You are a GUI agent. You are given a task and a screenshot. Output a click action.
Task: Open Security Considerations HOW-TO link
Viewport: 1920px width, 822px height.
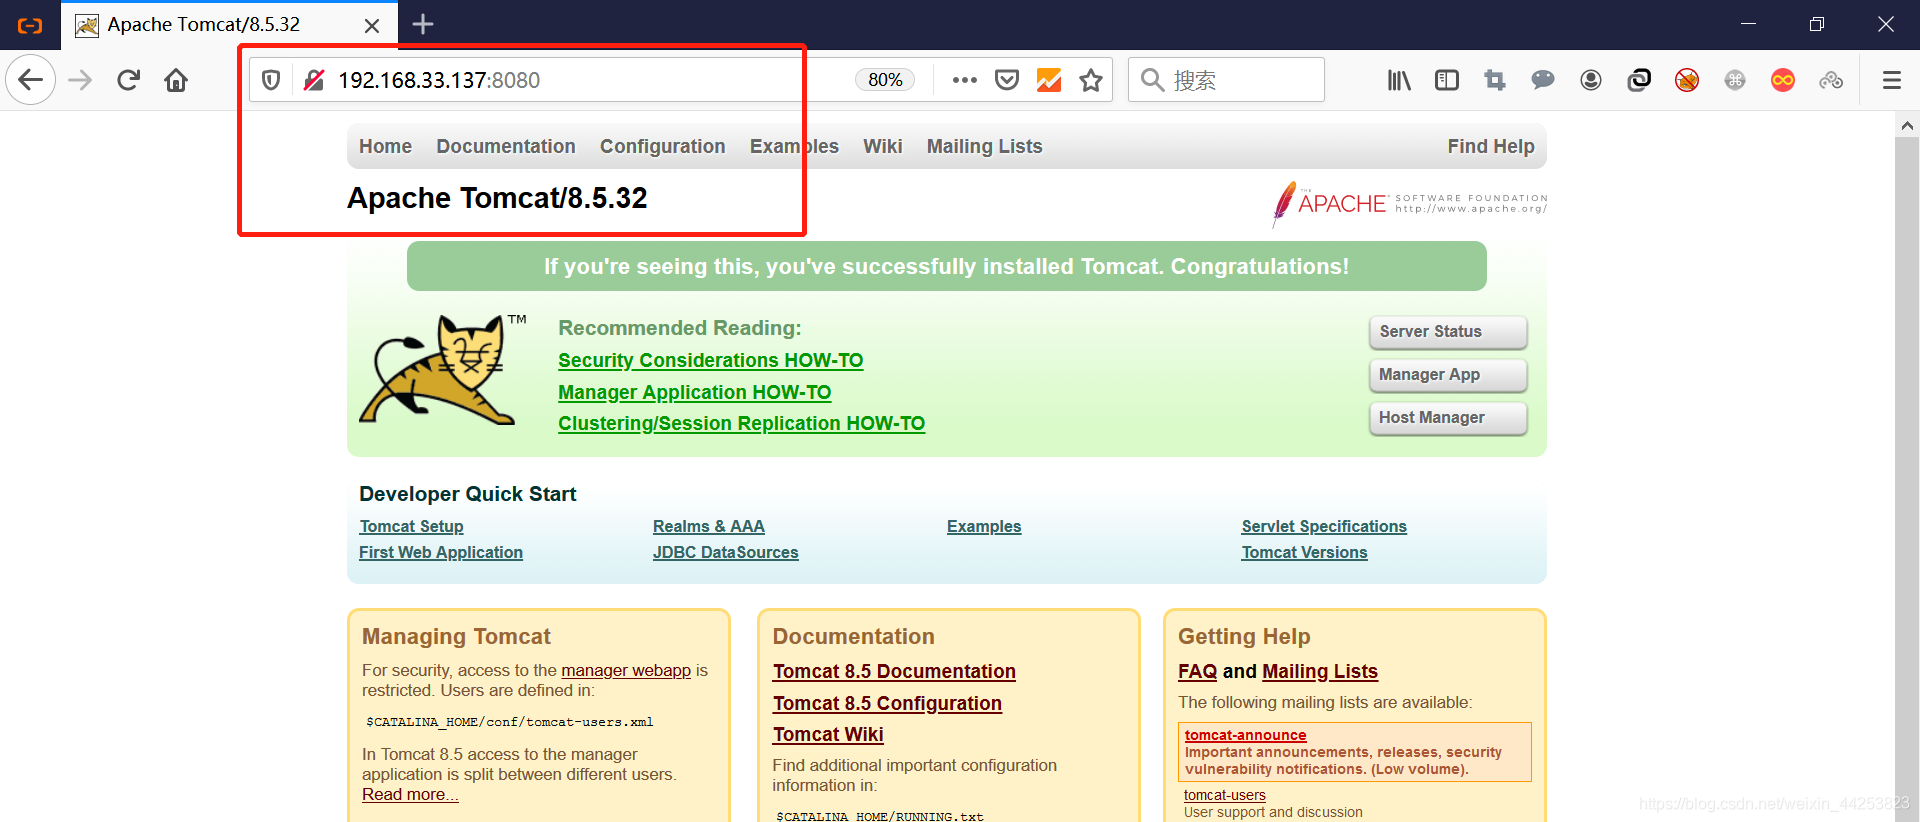711,360
